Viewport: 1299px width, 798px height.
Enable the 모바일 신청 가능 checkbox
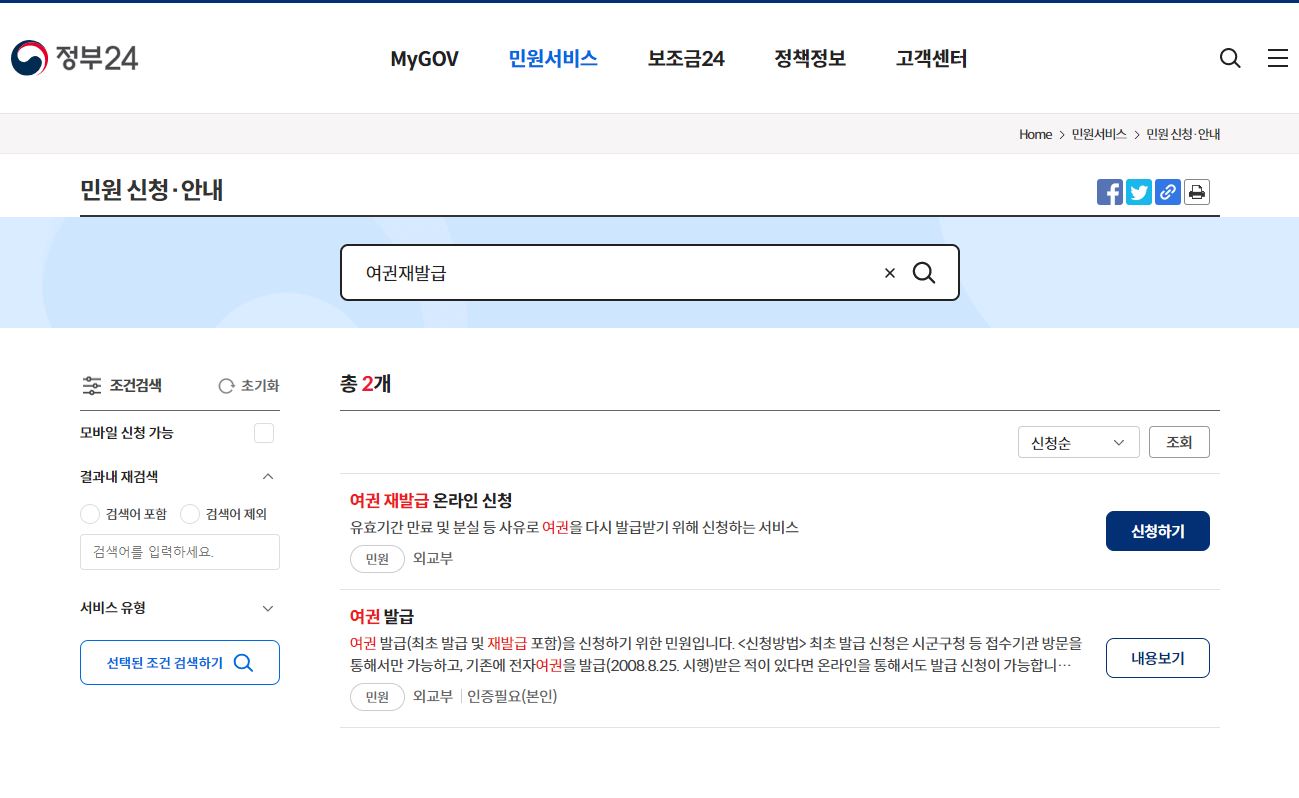point(263,432)
